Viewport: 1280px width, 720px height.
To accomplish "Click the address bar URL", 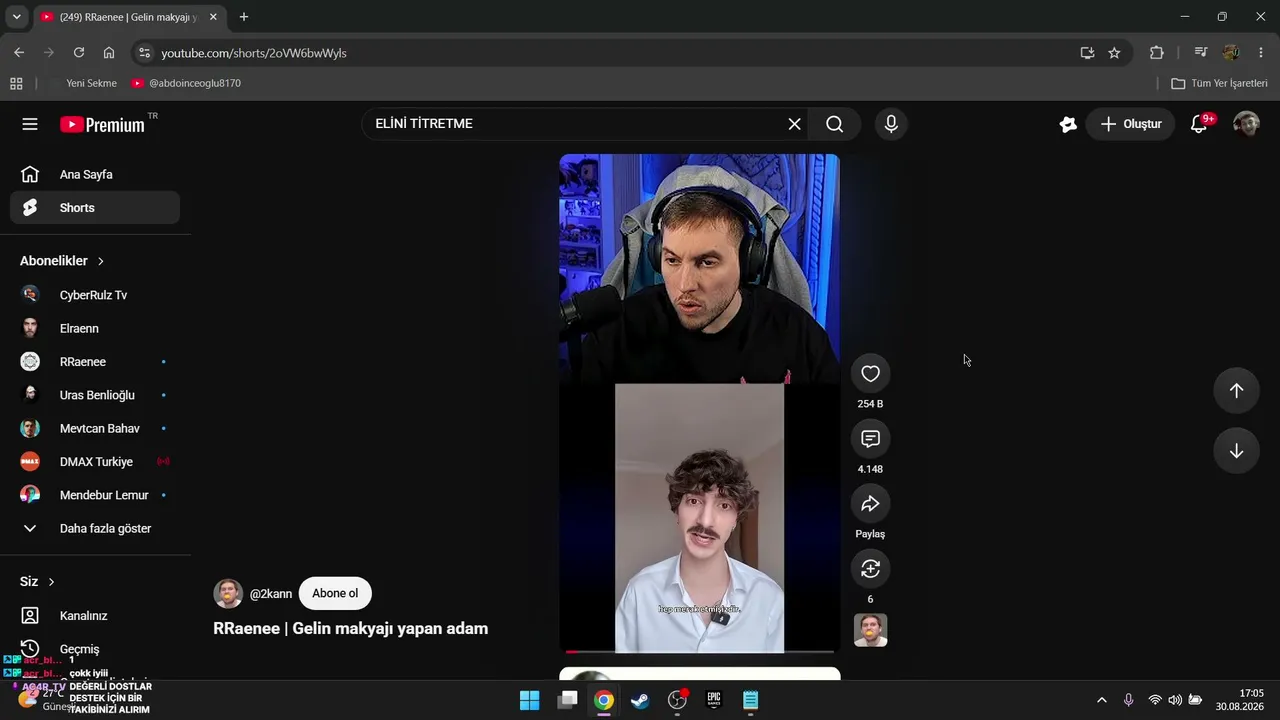I will [254, 53].
